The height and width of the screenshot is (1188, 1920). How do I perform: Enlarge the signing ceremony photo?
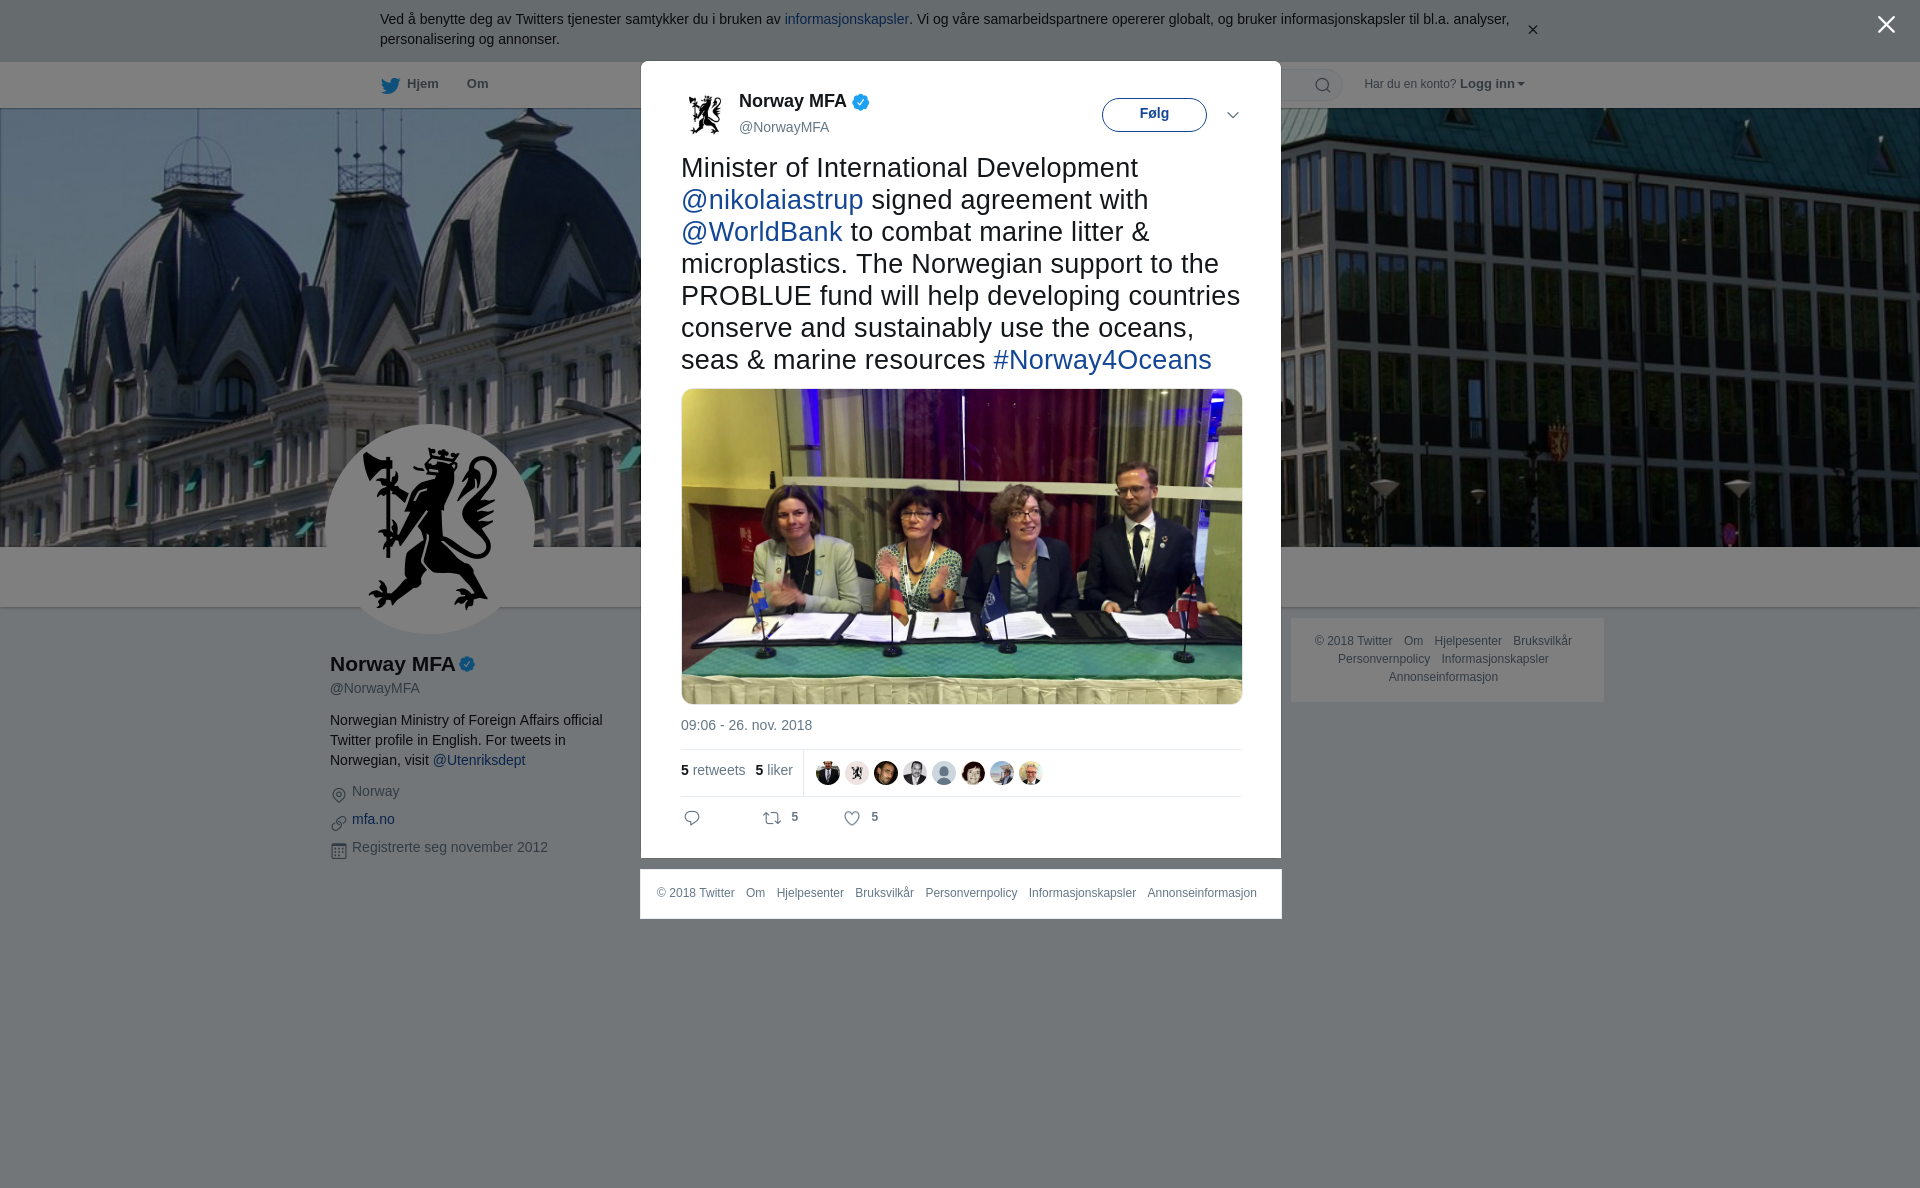point(962,546)
